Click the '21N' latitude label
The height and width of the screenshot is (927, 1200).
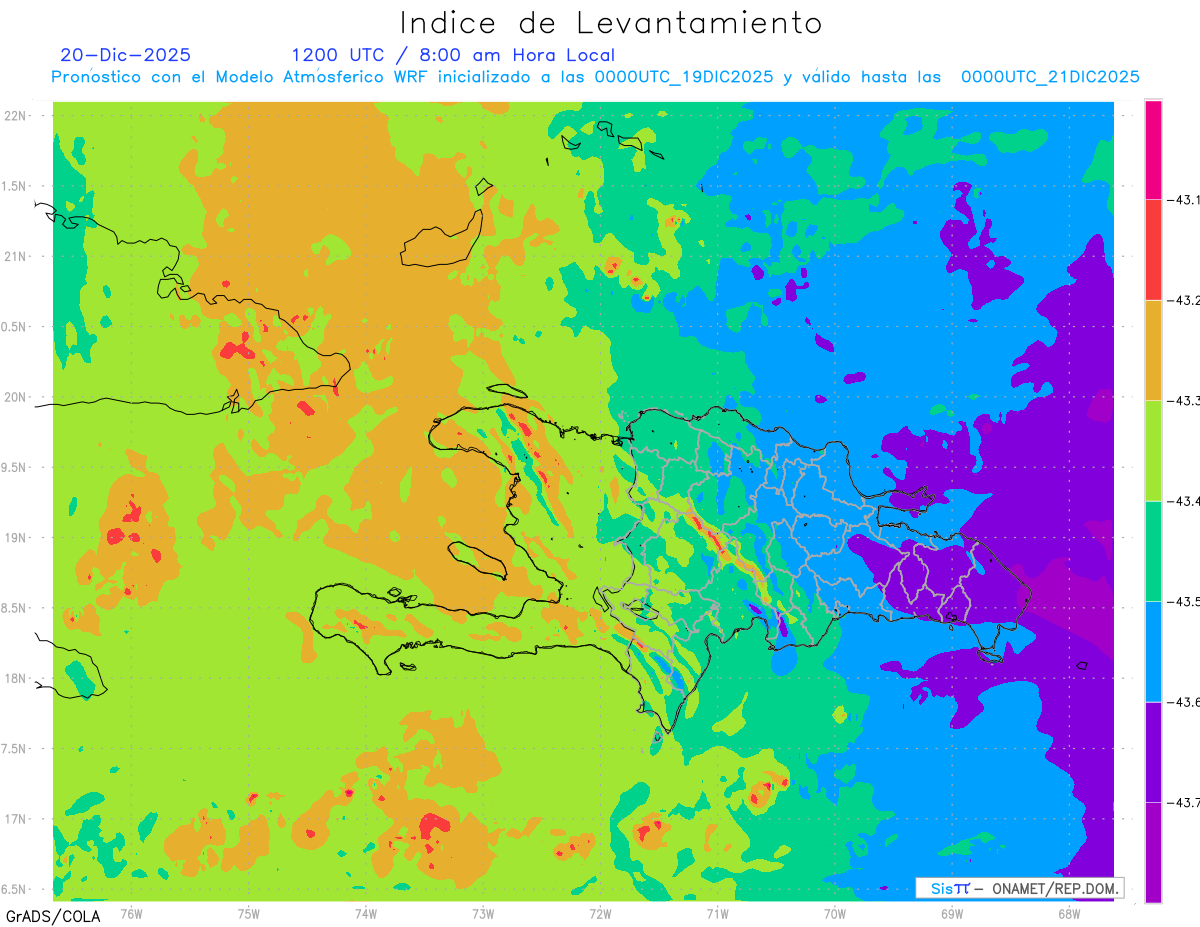click(16, 256)
